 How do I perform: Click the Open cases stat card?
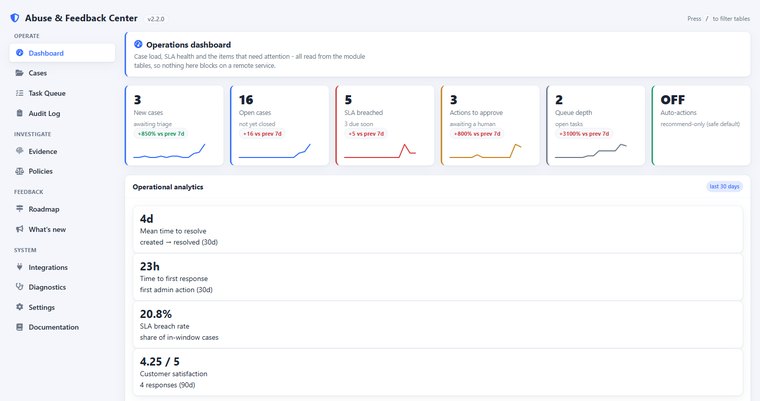pos(280,126)
